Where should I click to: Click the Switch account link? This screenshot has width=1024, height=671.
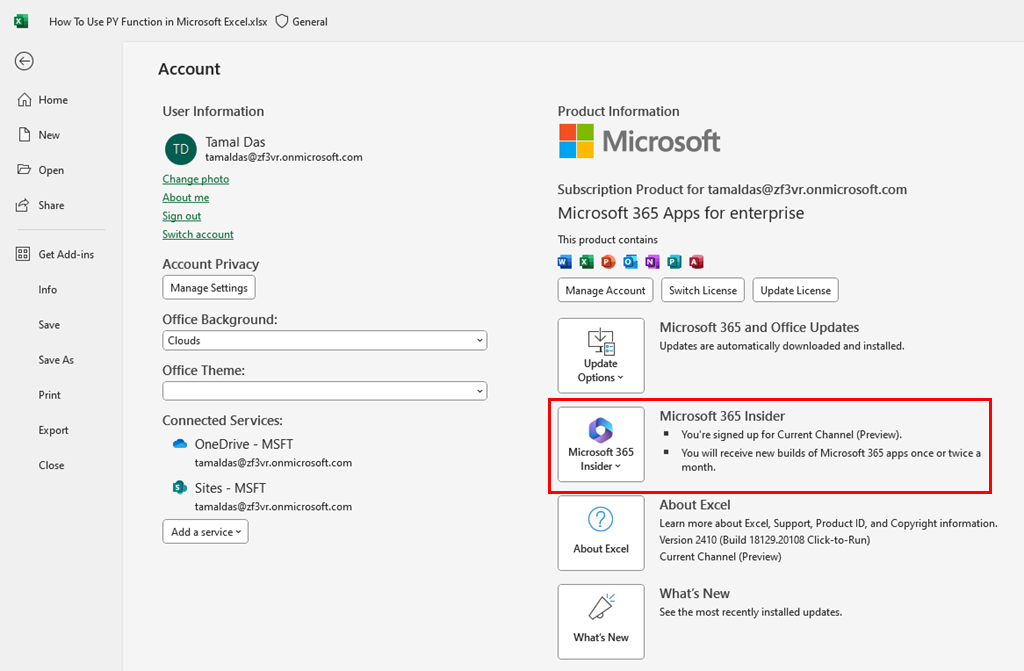click(198, 234)
